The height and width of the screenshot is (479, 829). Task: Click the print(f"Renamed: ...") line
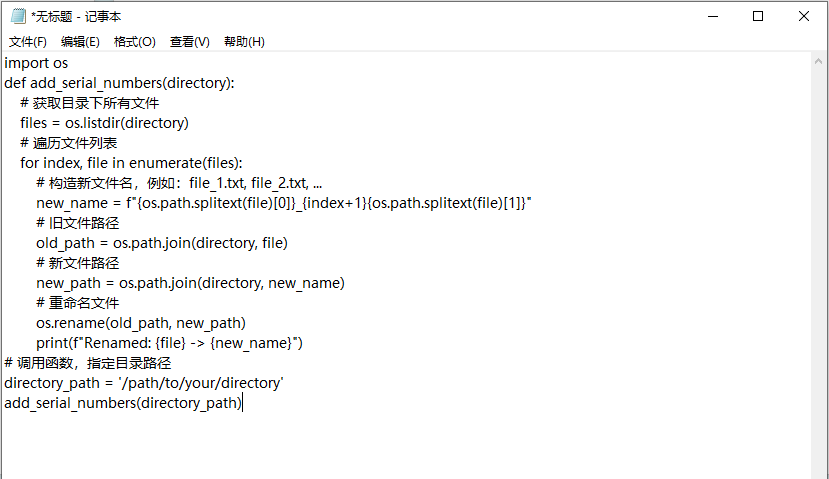coord(169,343)
